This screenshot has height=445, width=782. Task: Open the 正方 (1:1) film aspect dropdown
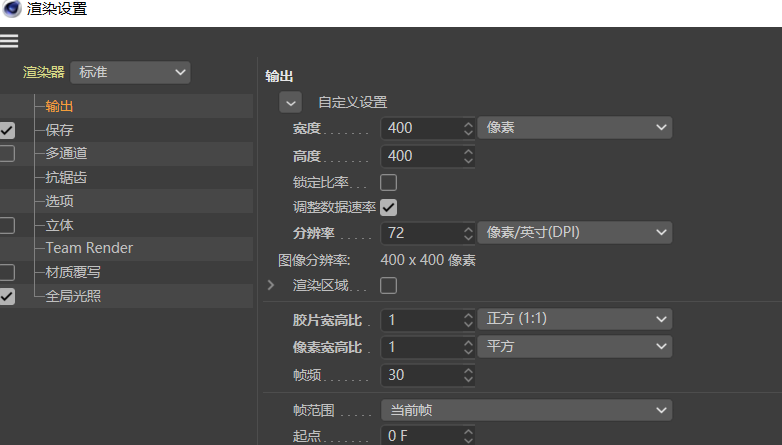[574, 319]
